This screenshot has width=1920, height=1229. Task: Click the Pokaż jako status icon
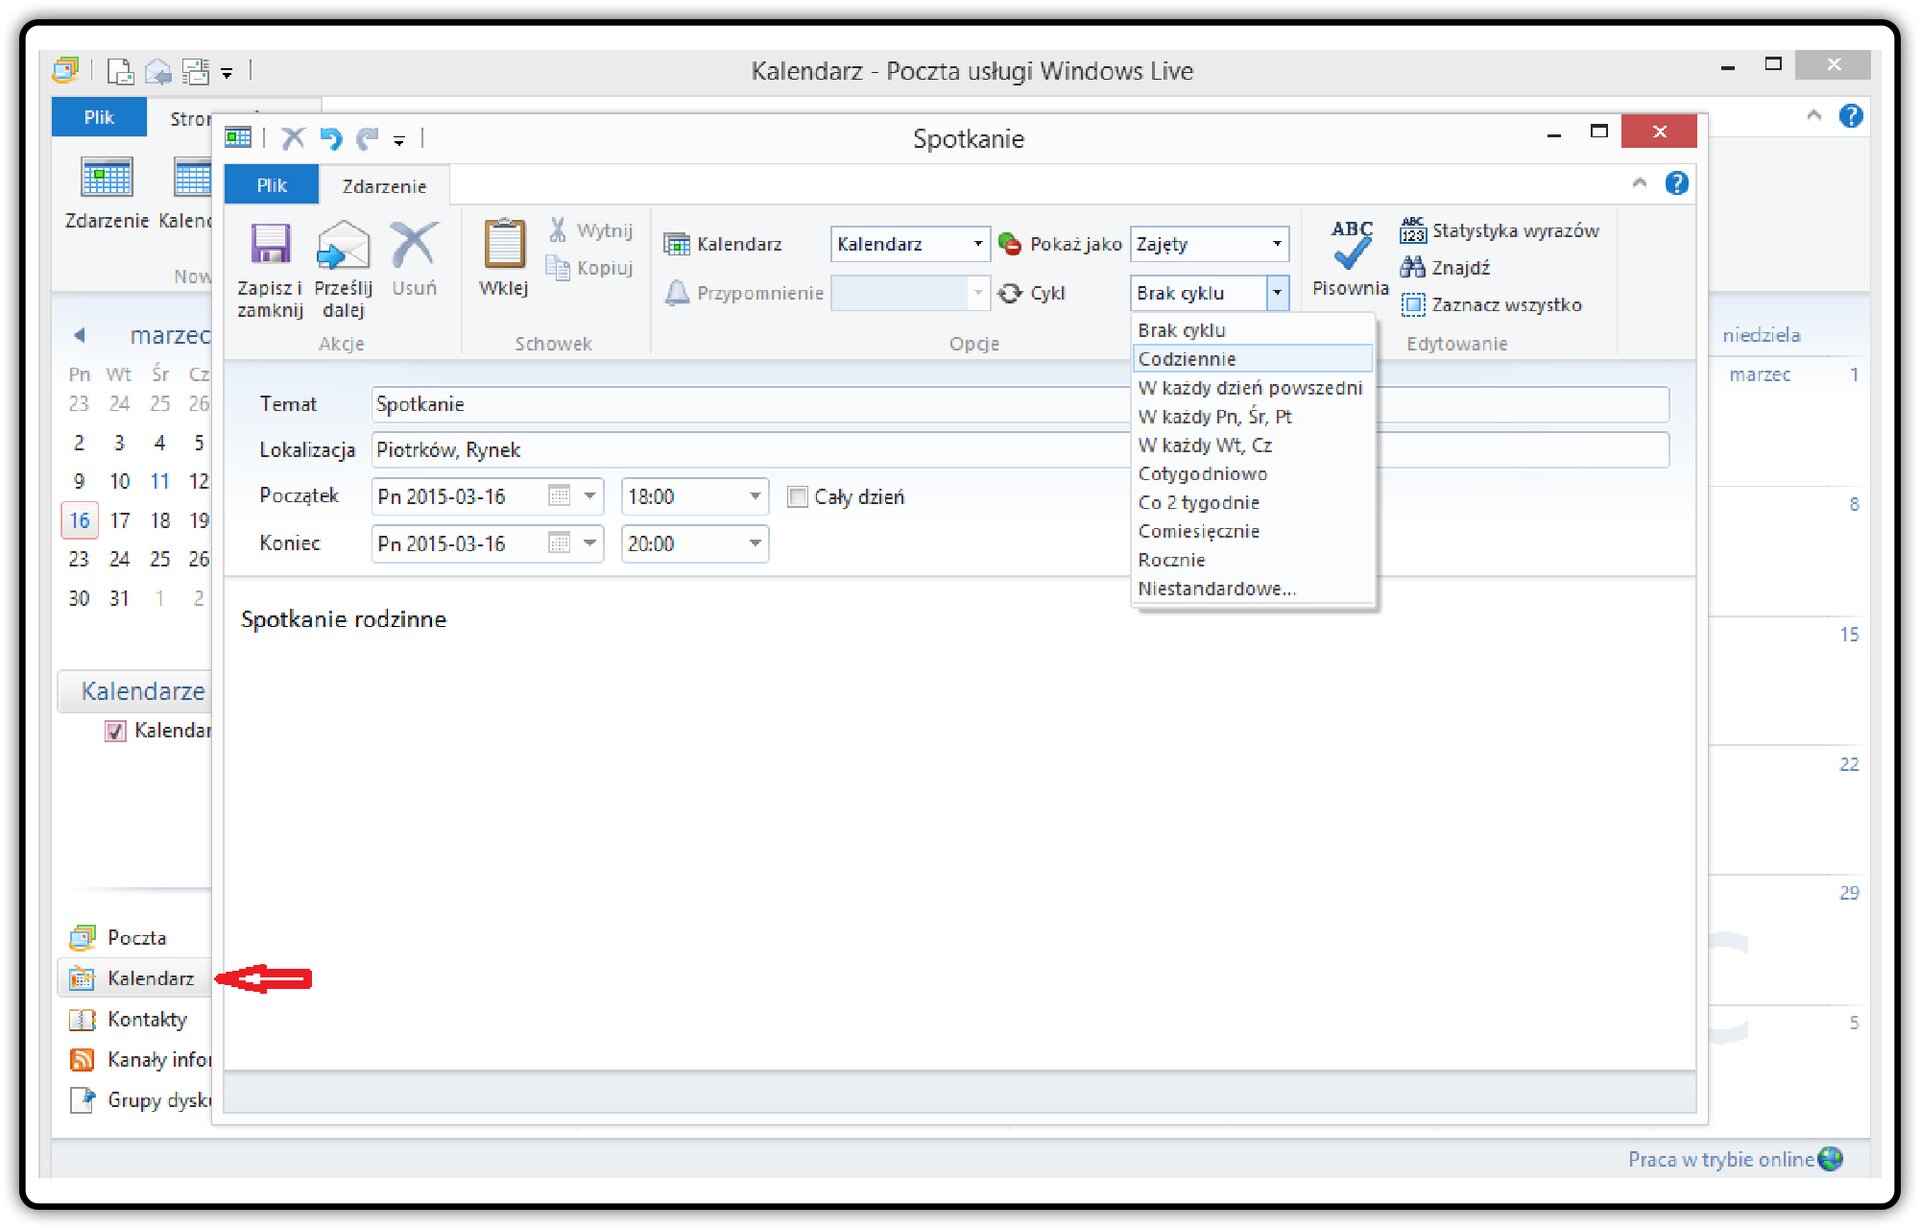coord(1010,244)
